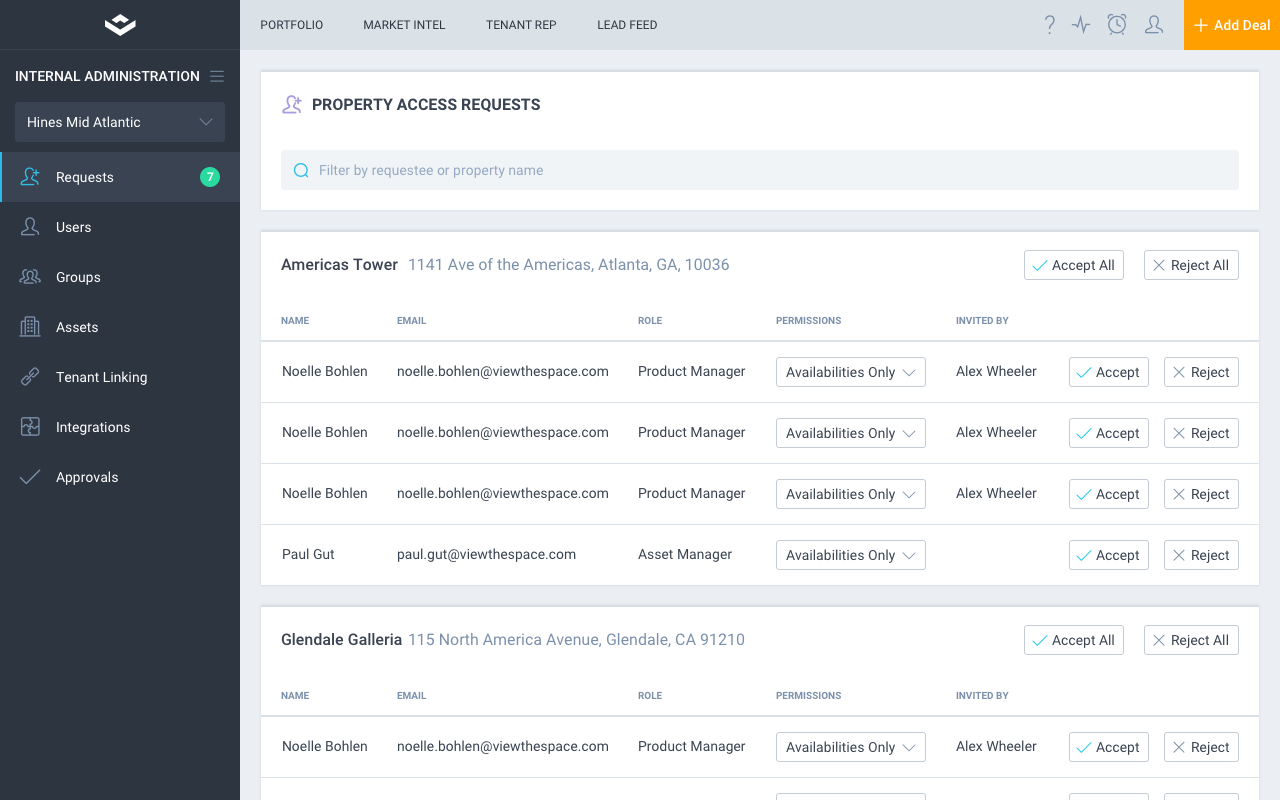1280x800 pixels.
Task: Open the user profile icon
Action: point(1153,25)
